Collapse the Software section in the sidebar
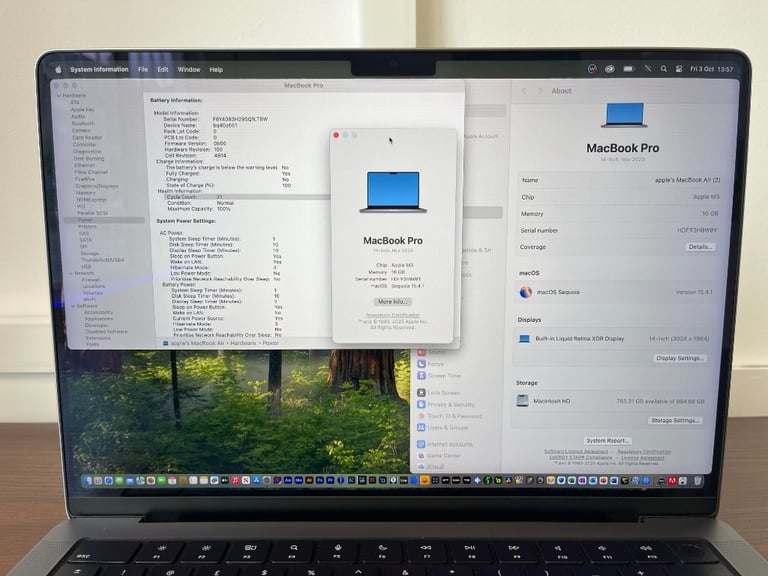The image size is (768, 576). tap(73, 306)
